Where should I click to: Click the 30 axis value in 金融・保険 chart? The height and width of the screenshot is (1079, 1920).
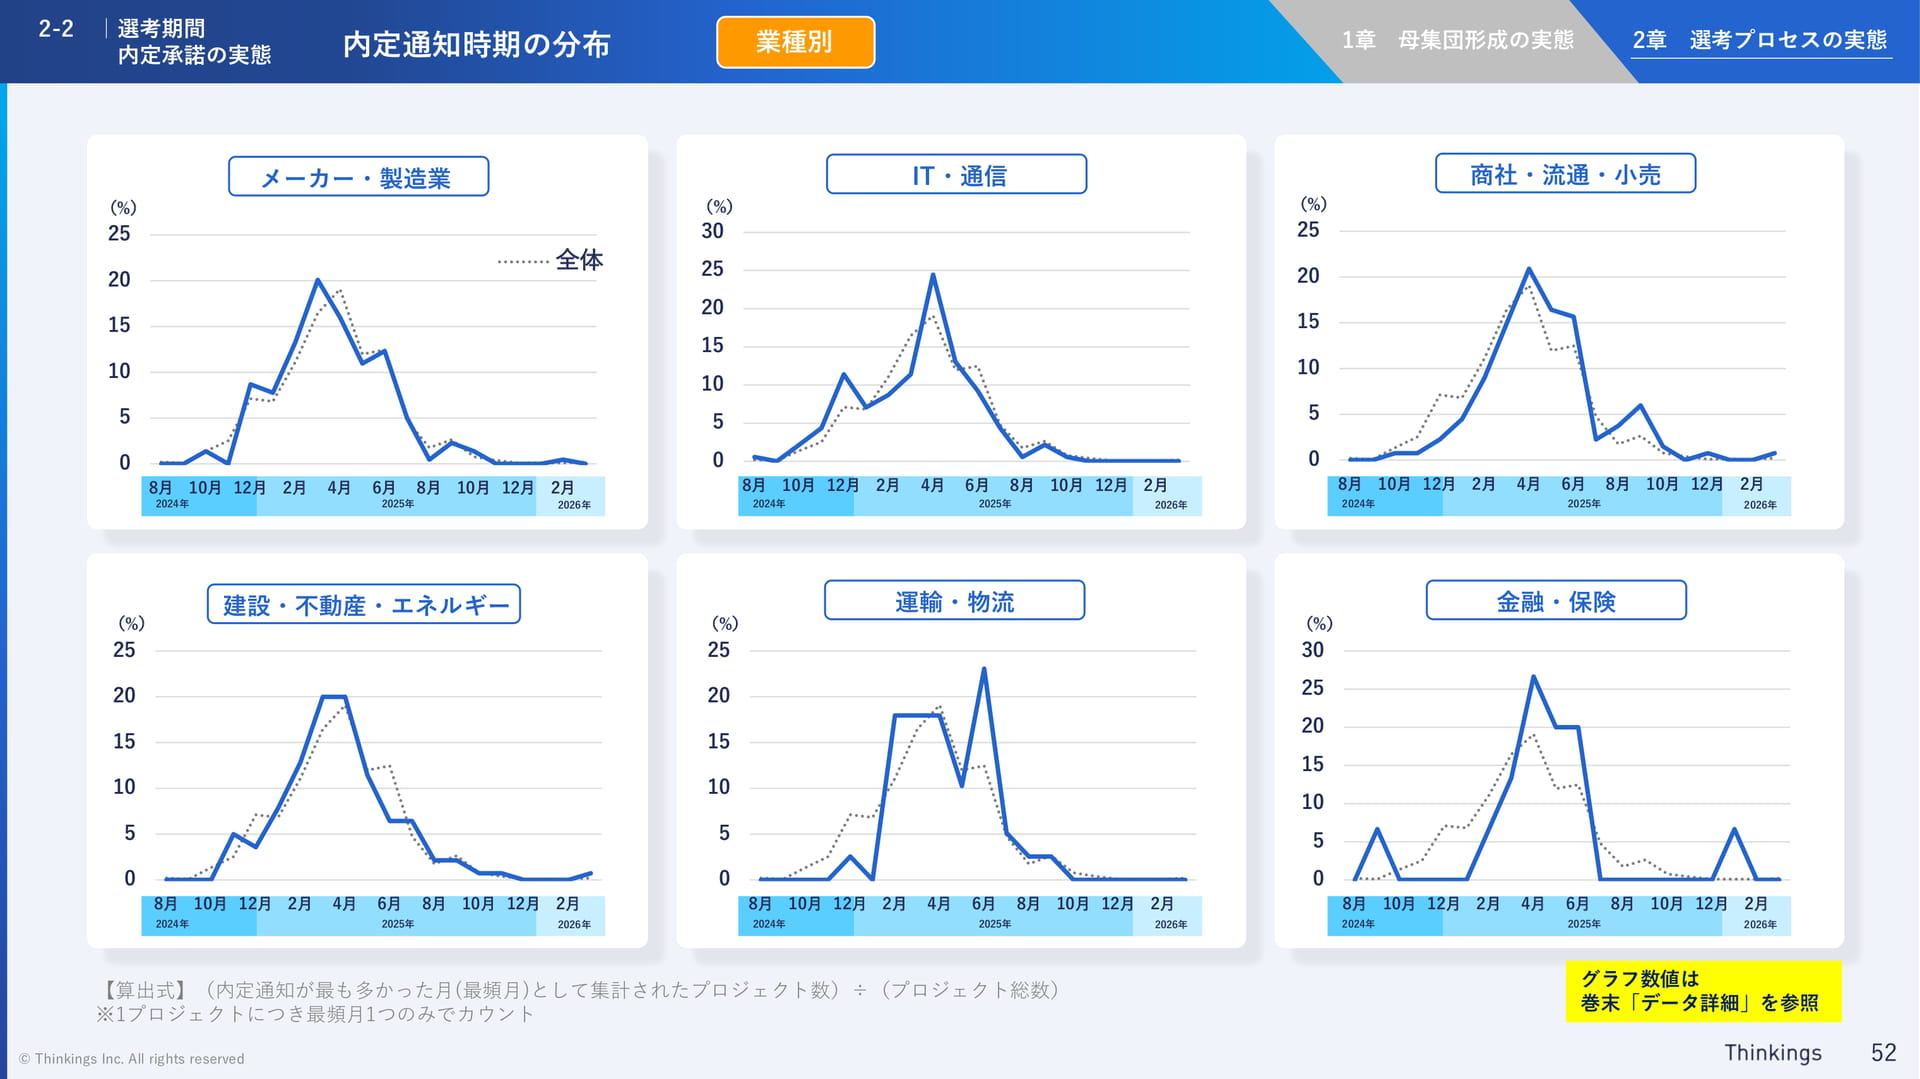point(1312,650)
